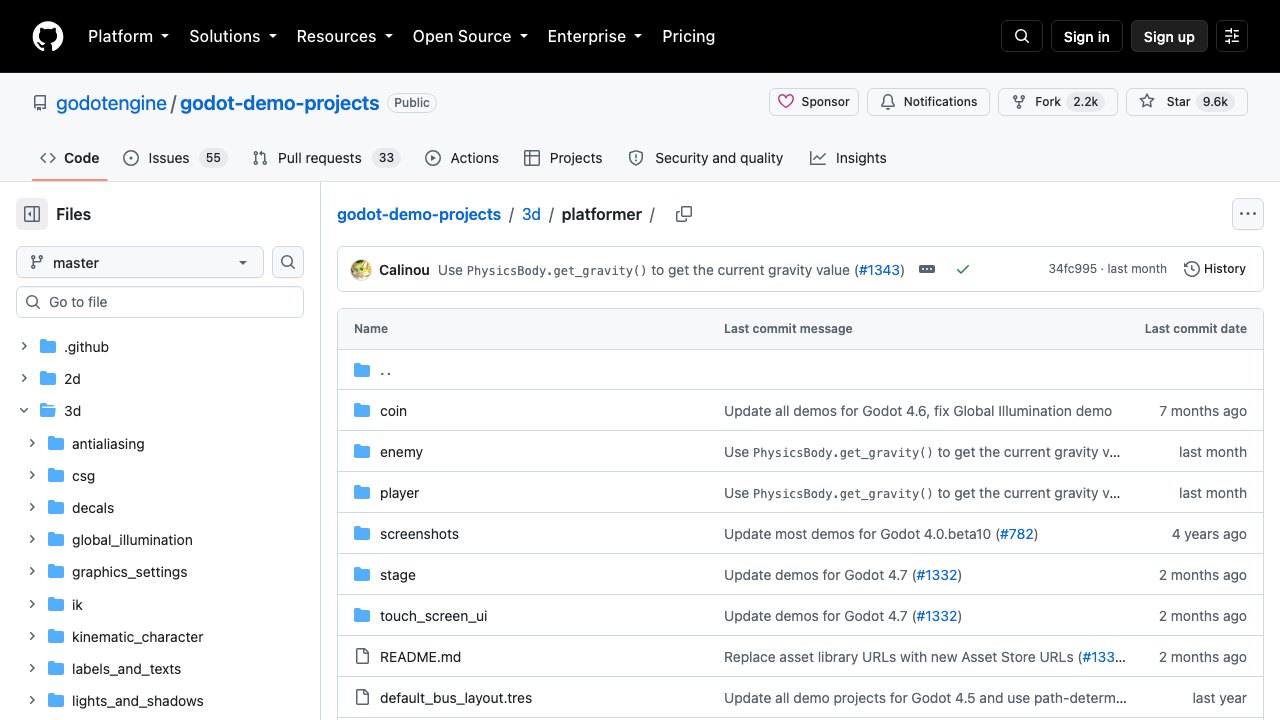This screenshot has height=720, width=1280.
Task: Open the appearance settings icon in header
Action: [1232, 36]
